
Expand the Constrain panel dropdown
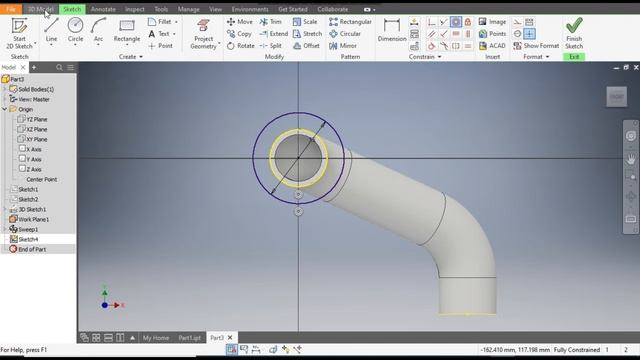(x=425, y=57)
